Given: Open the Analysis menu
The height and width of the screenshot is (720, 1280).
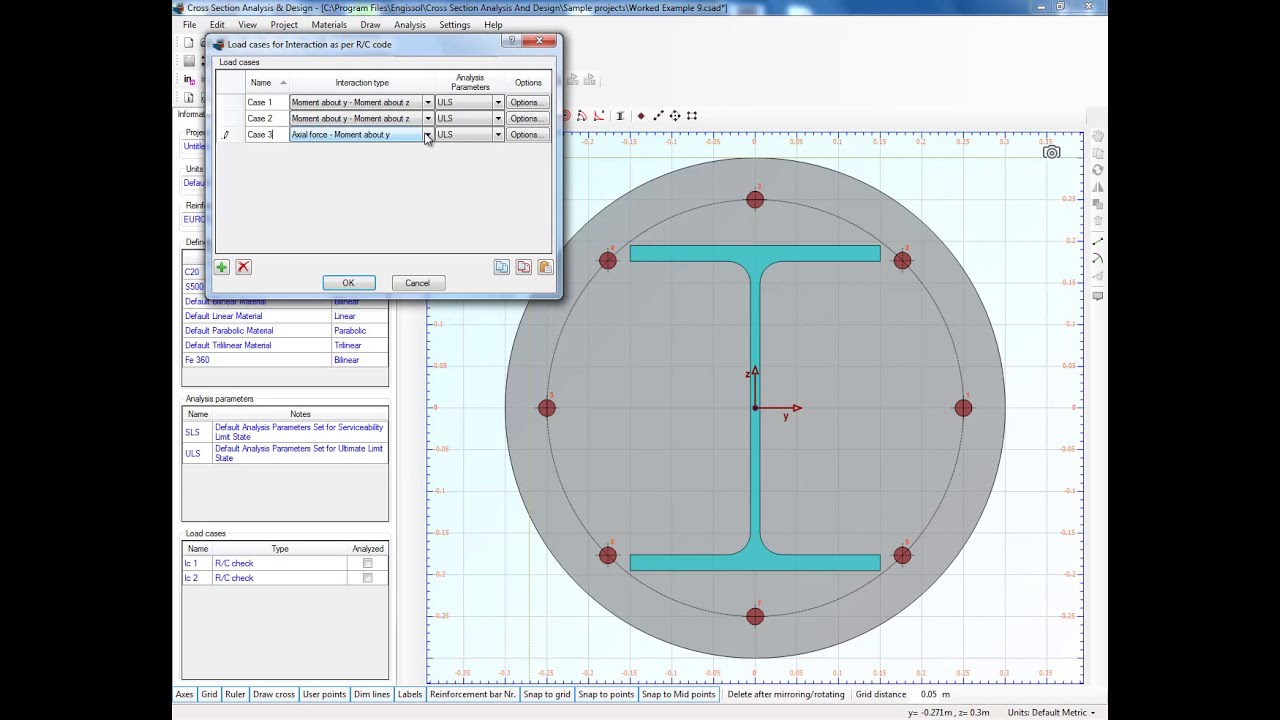Looking at the screenshot, I should [409, 24].
